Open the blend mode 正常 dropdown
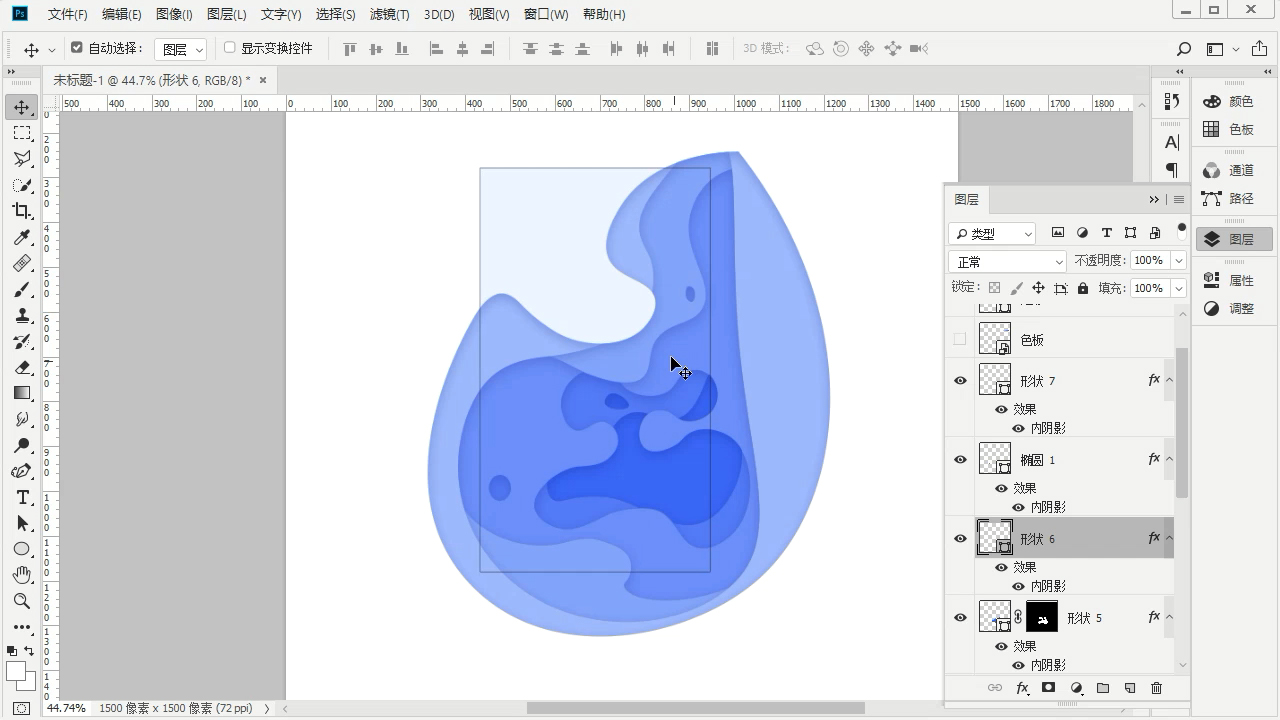1280x720 pixels. point(1008,261)
